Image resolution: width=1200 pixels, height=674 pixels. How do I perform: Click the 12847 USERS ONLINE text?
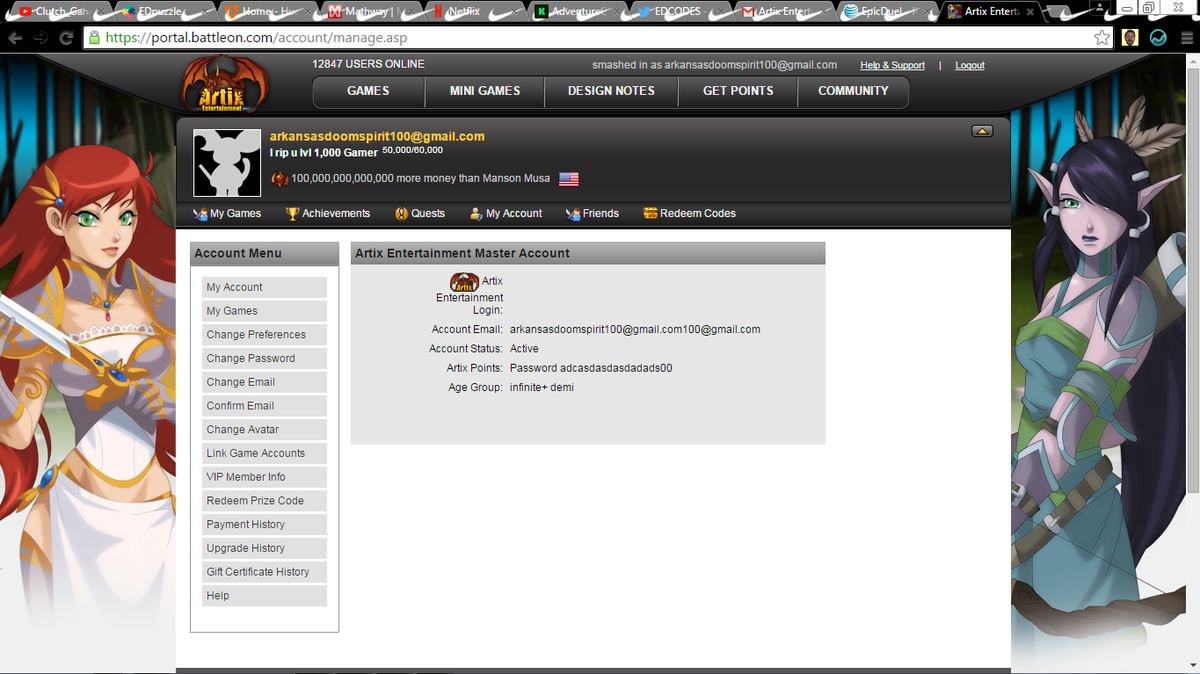pos(368,64)
